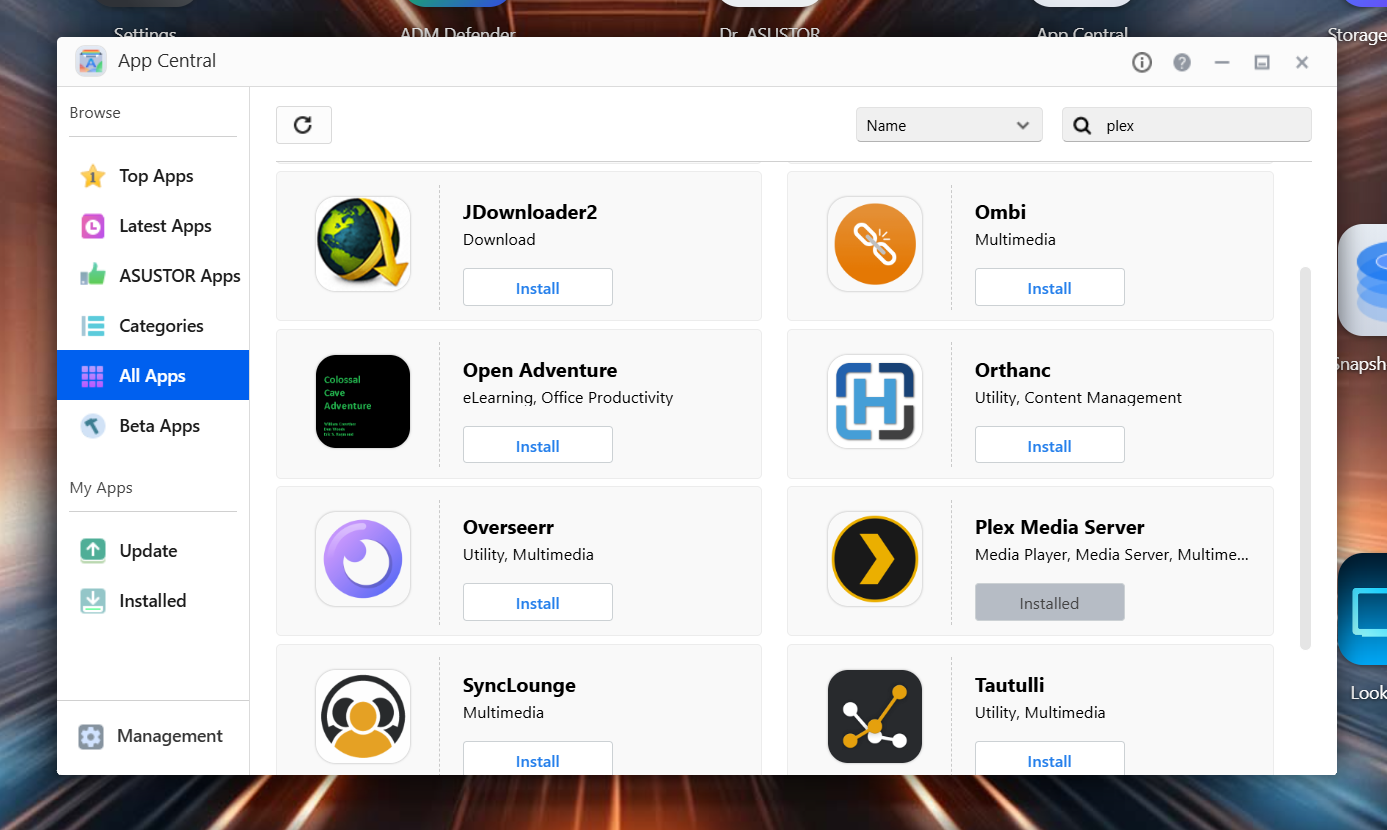
Task: Install Orthanc
Action: (1050, 446)
